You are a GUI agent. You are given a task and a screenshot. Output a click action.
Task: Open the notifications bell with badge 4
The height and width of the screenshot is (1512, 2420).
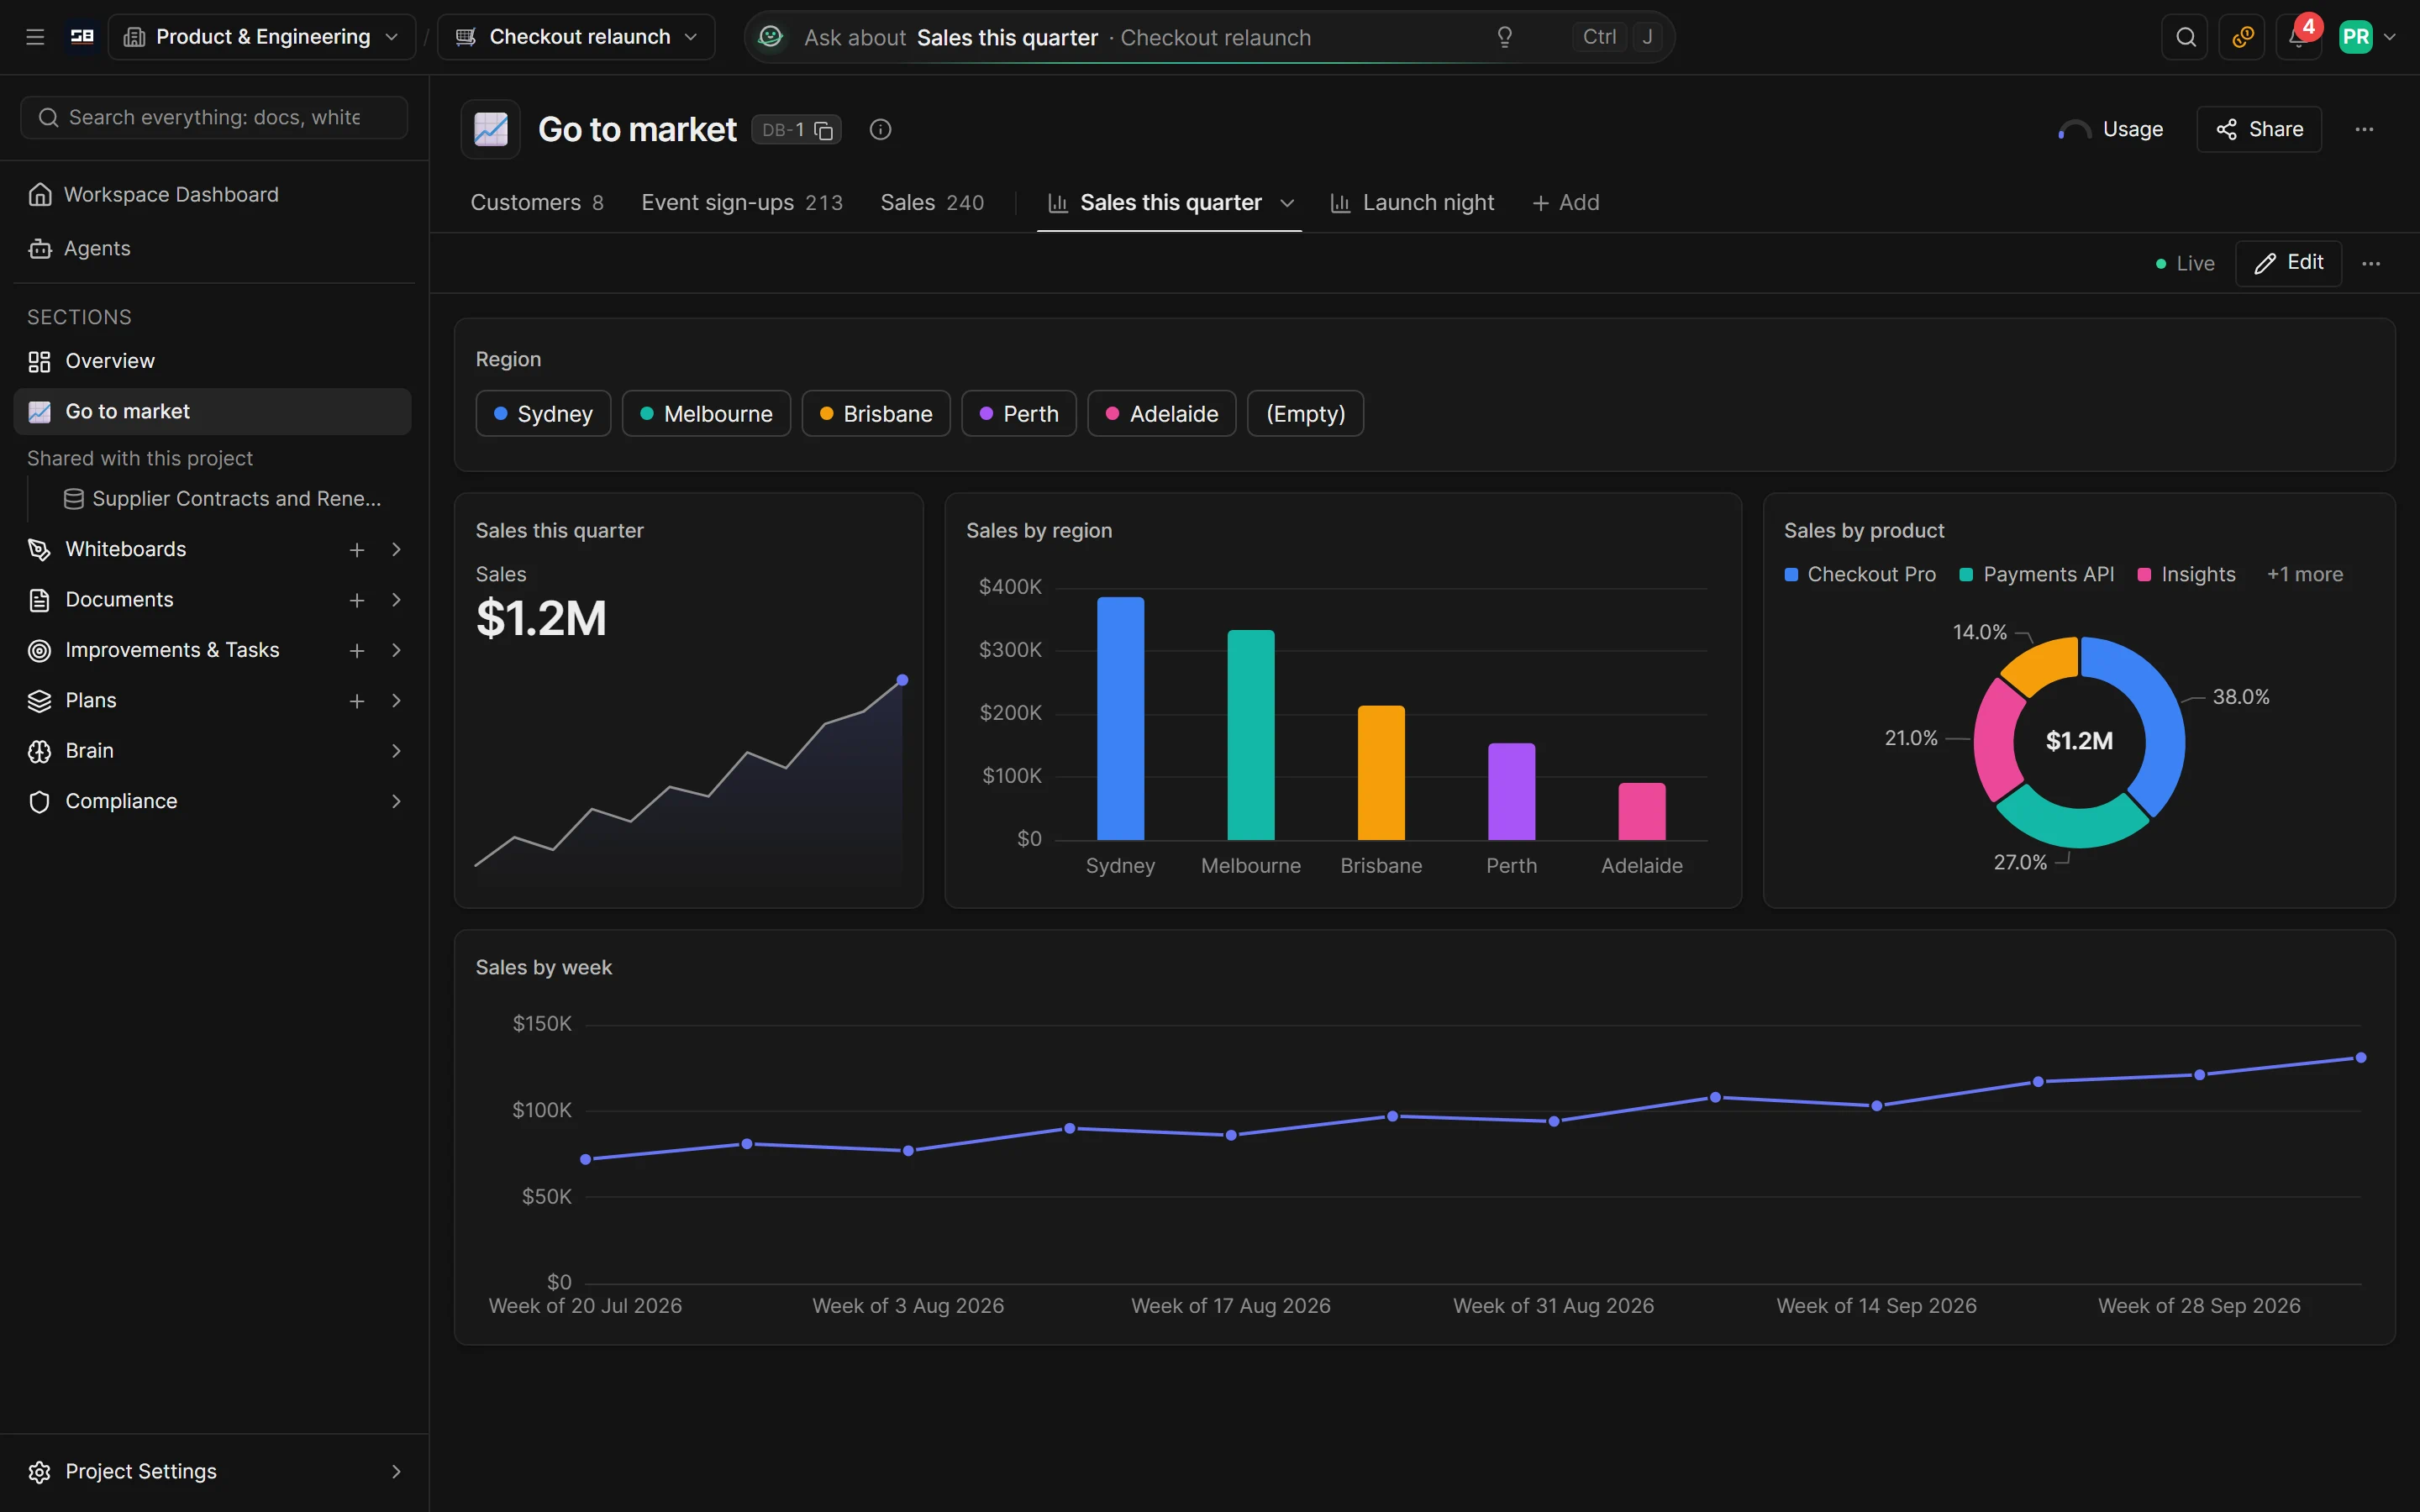coord(2299,37)
